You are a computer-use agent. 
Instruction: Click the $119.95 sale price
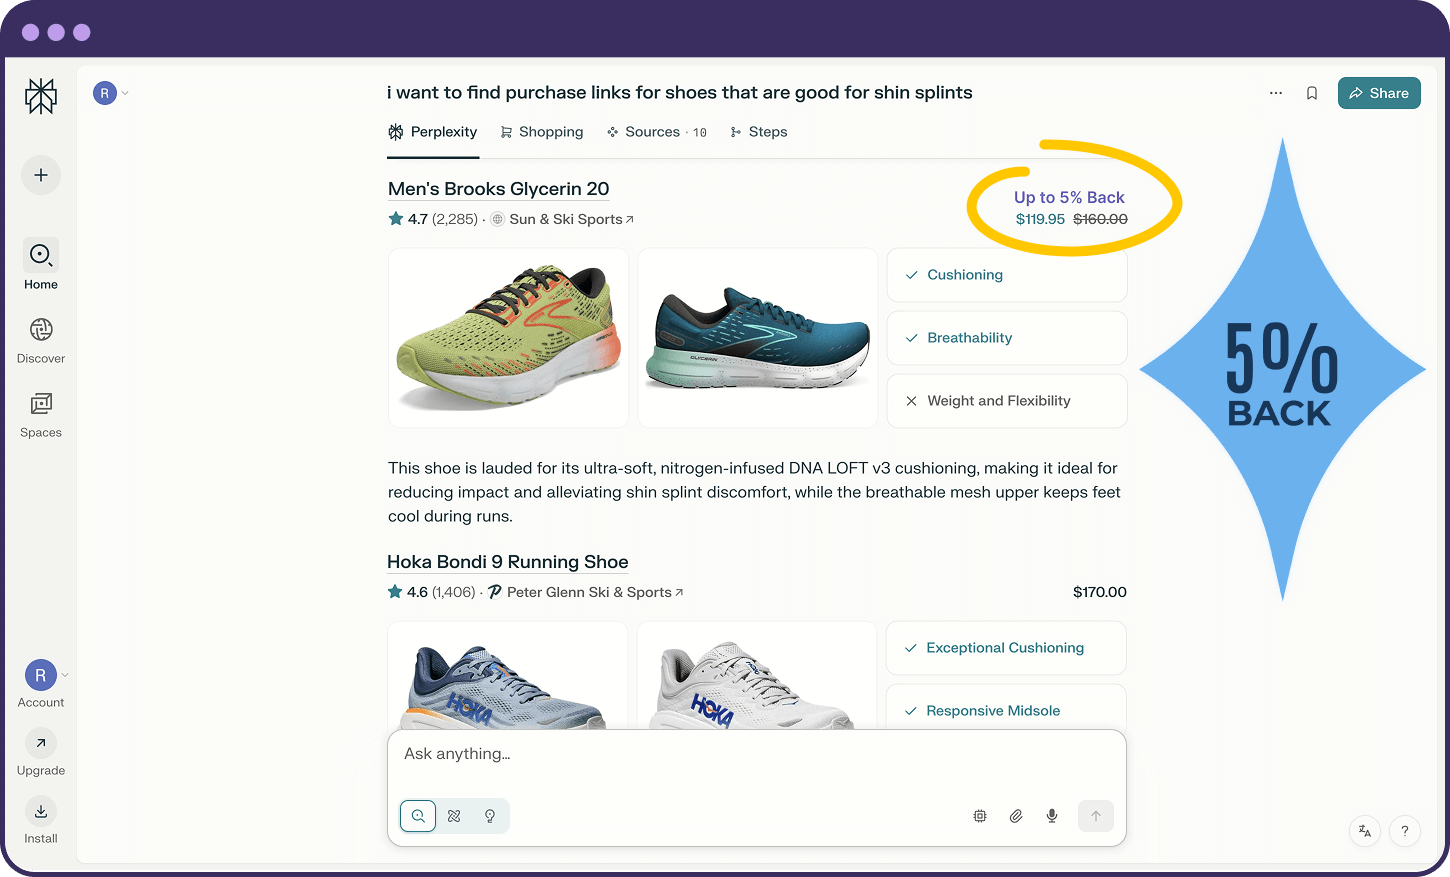tap(1040, 219)
